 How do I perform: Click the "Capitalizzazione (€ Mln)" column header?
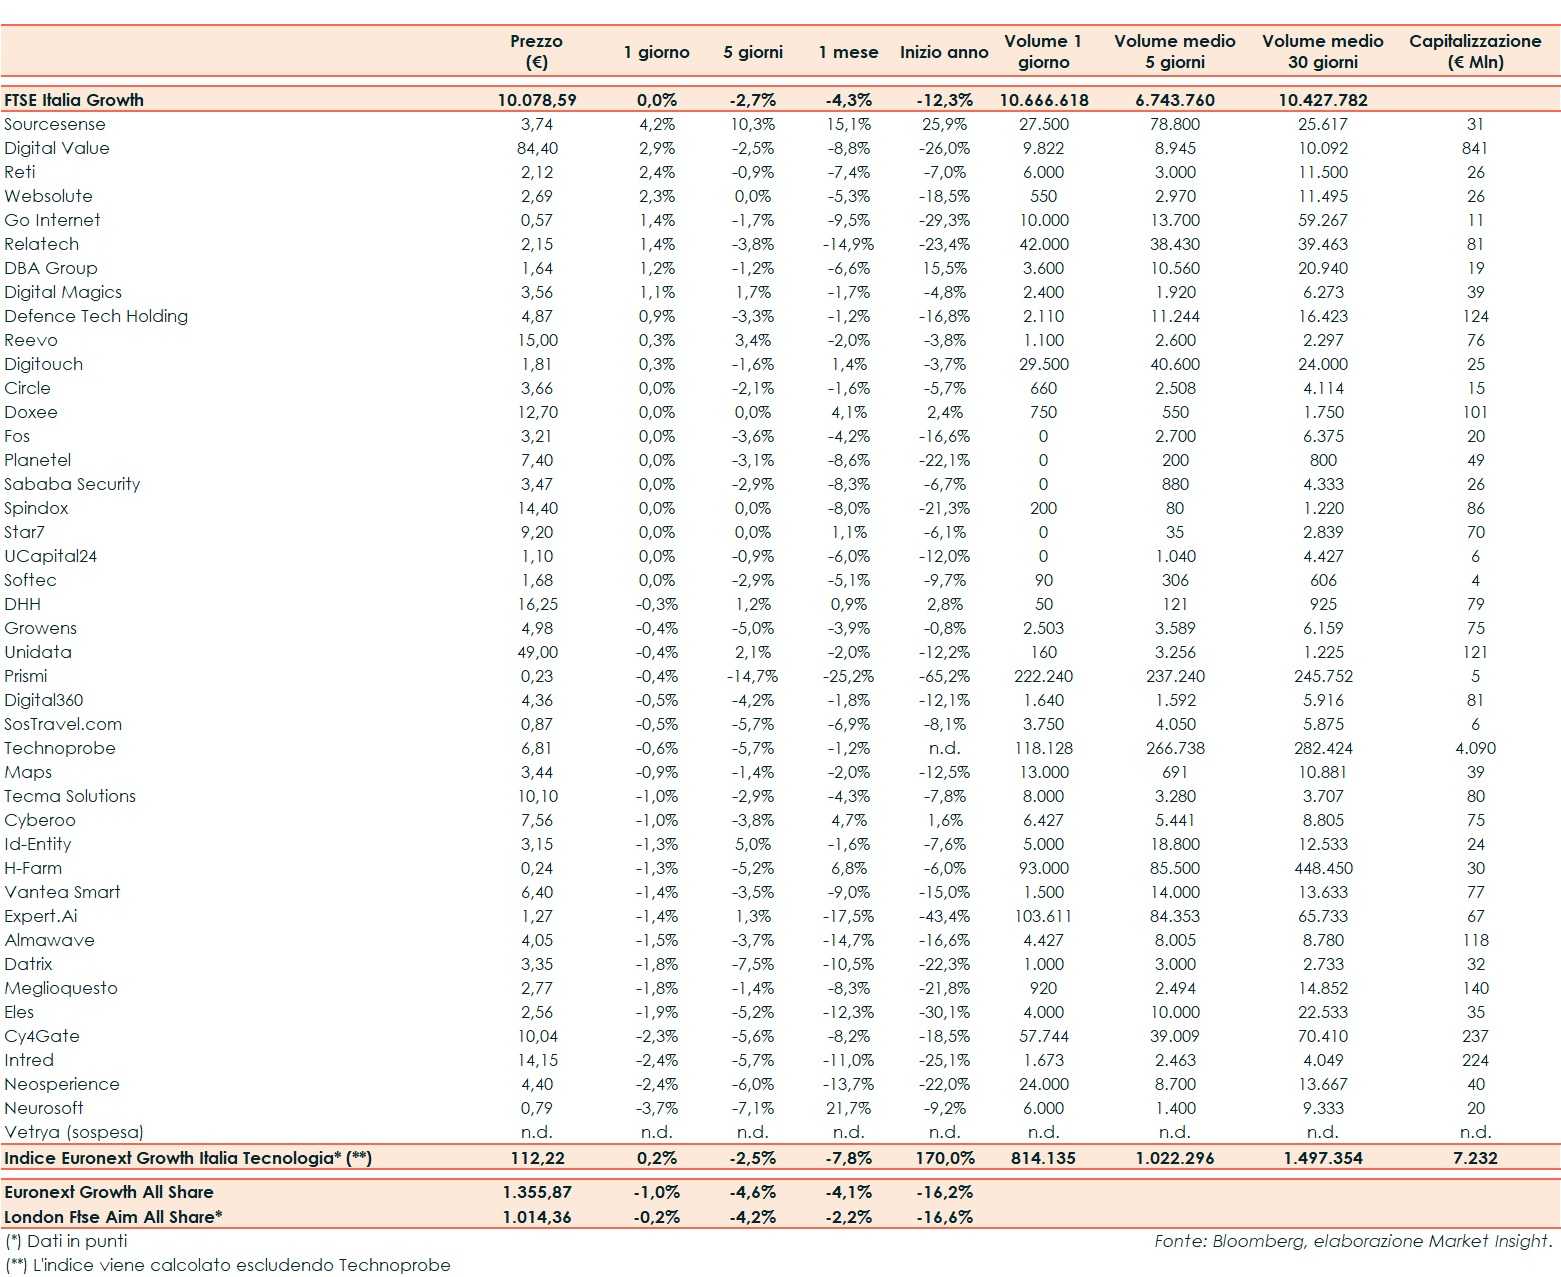[1475, 51]
